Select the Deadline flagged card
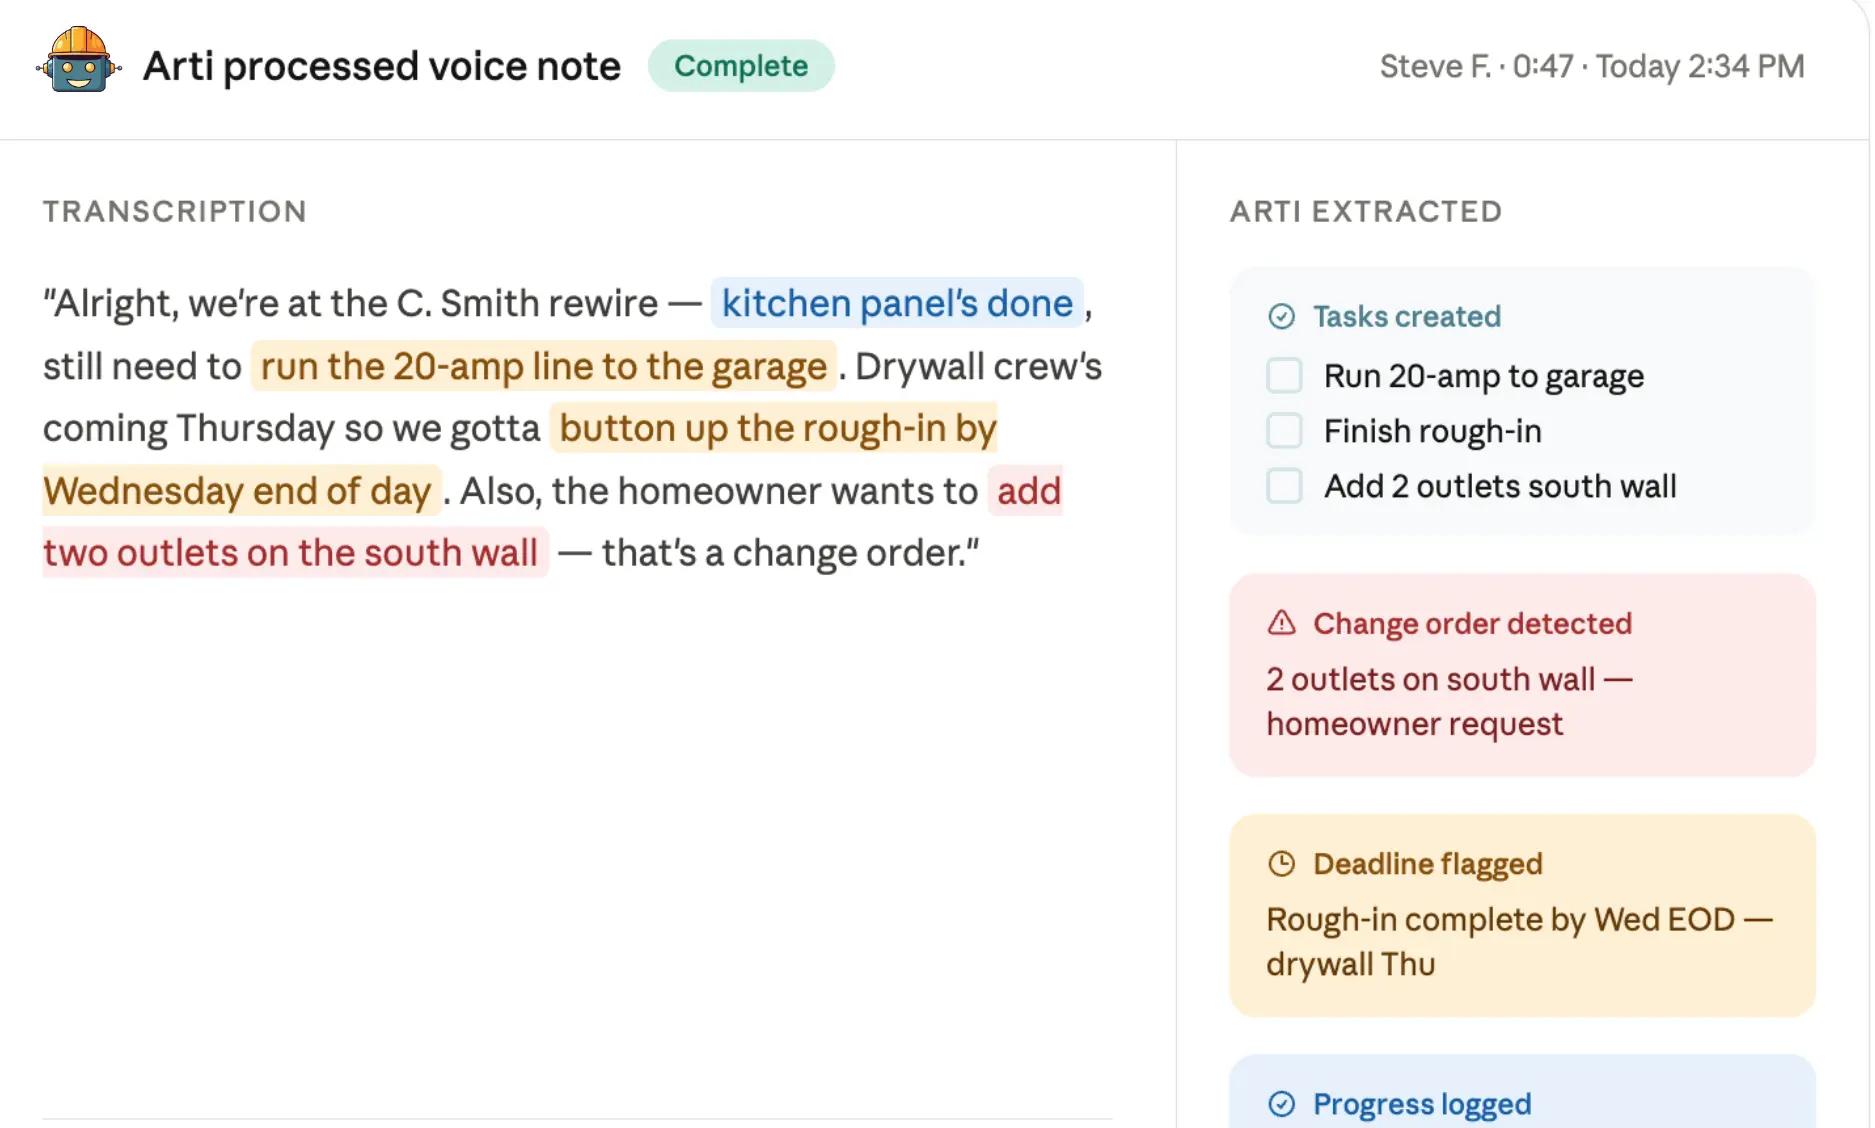The width and height of the screenshot is (1875, 1128). coord(1521,915)
